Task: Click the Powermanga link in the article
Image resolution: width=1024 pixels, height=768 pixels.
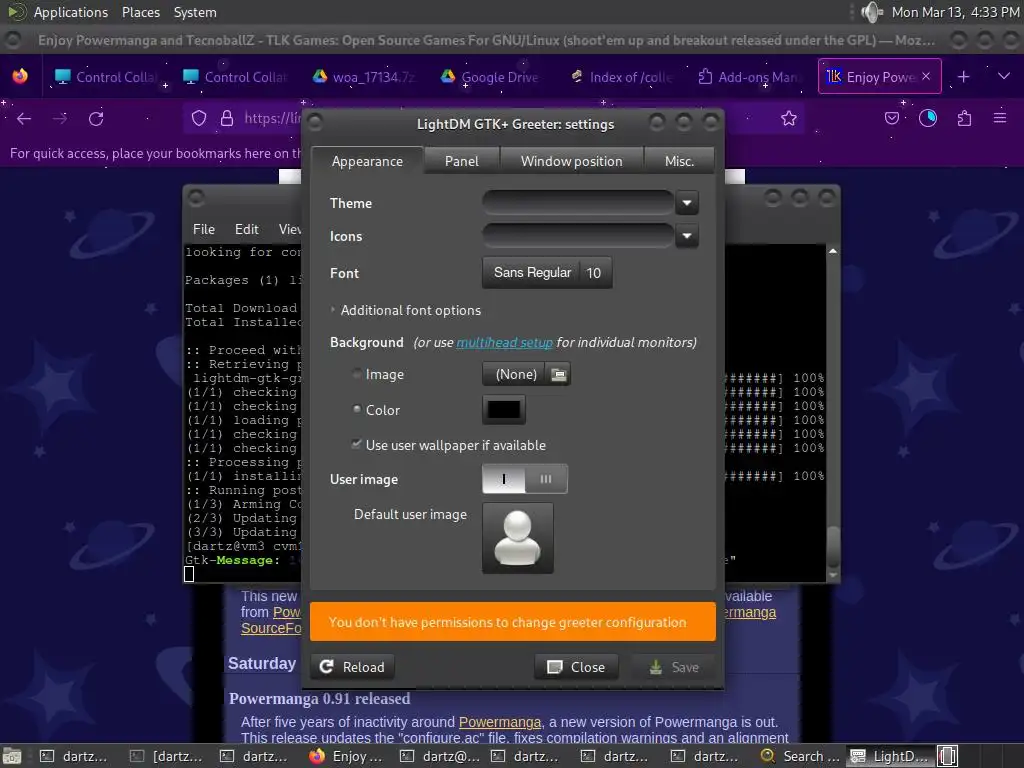Action: [500, 722]
